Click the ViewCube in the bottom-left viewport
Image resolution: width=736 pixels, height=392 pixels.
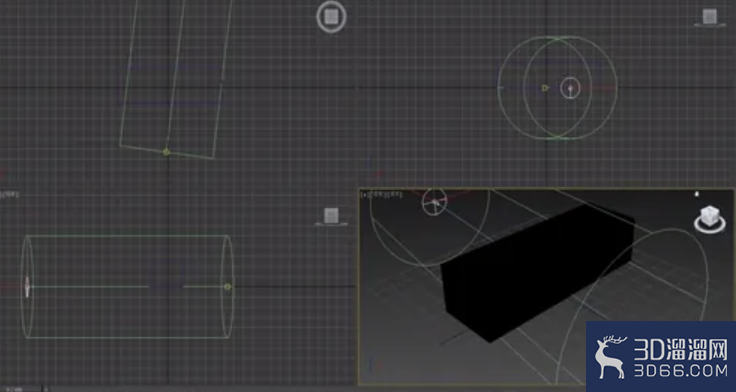(x=331, y=216)
